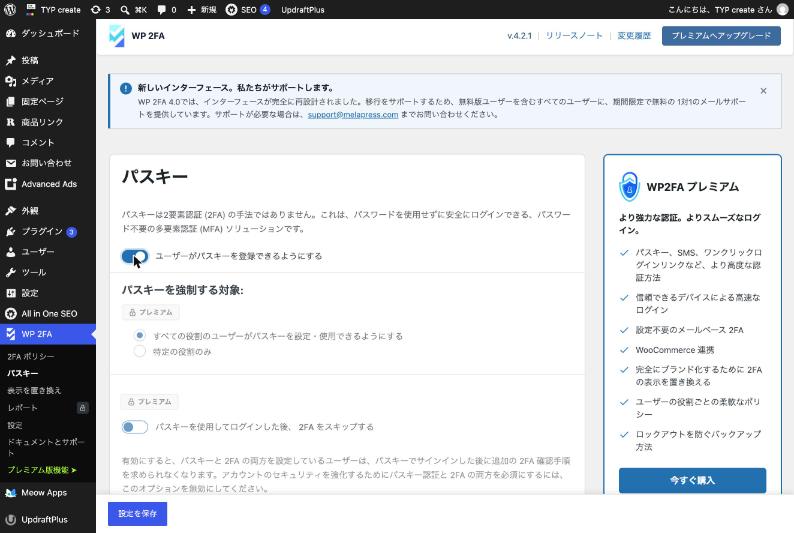
Task: Click the お問い合わせ envelope icon
Action: point(11,163)
